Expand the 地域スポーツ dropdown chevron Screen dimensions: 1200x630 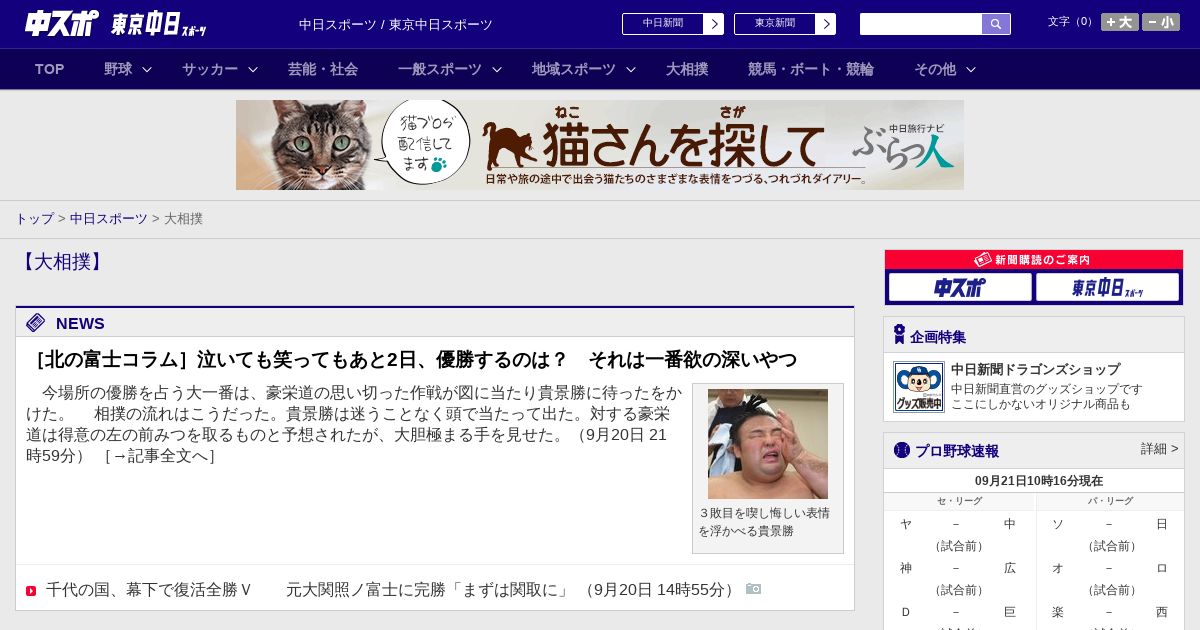(x=631, y=69)
